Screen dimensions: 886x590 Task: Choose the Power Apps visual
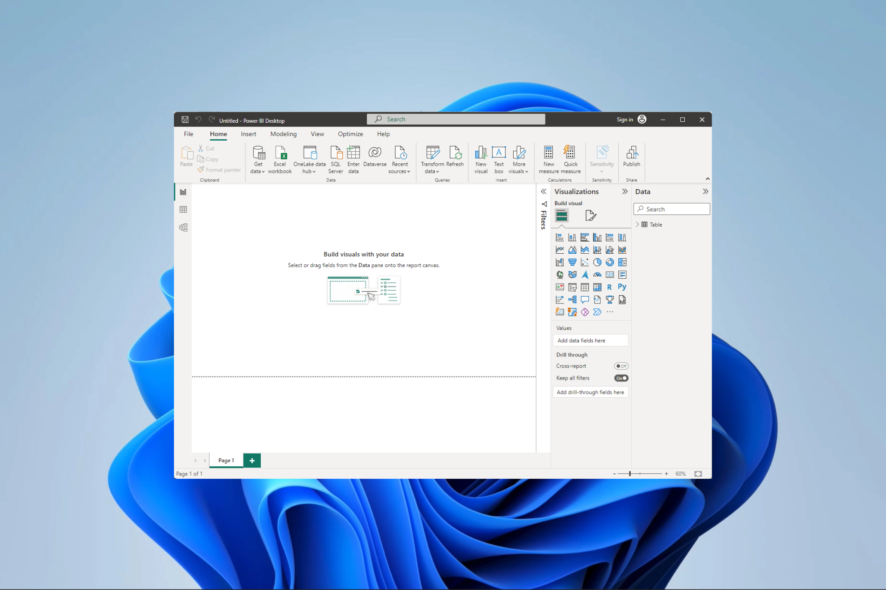point(584,312)
